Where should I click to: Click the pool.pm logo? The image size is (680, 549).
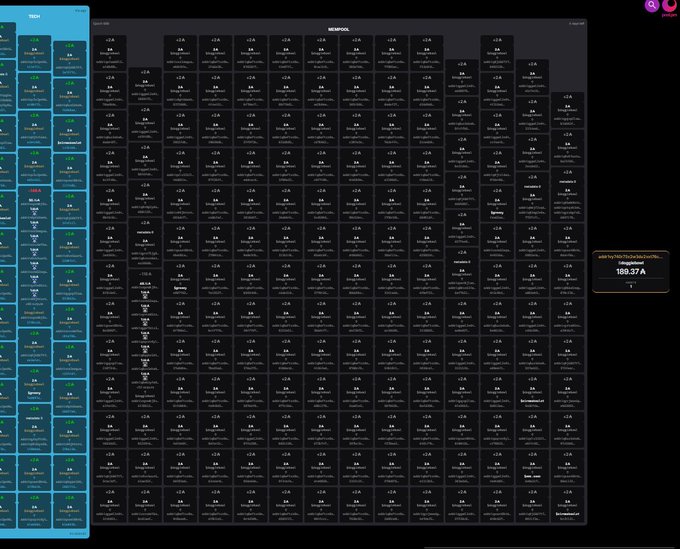(x=670, y=7)
